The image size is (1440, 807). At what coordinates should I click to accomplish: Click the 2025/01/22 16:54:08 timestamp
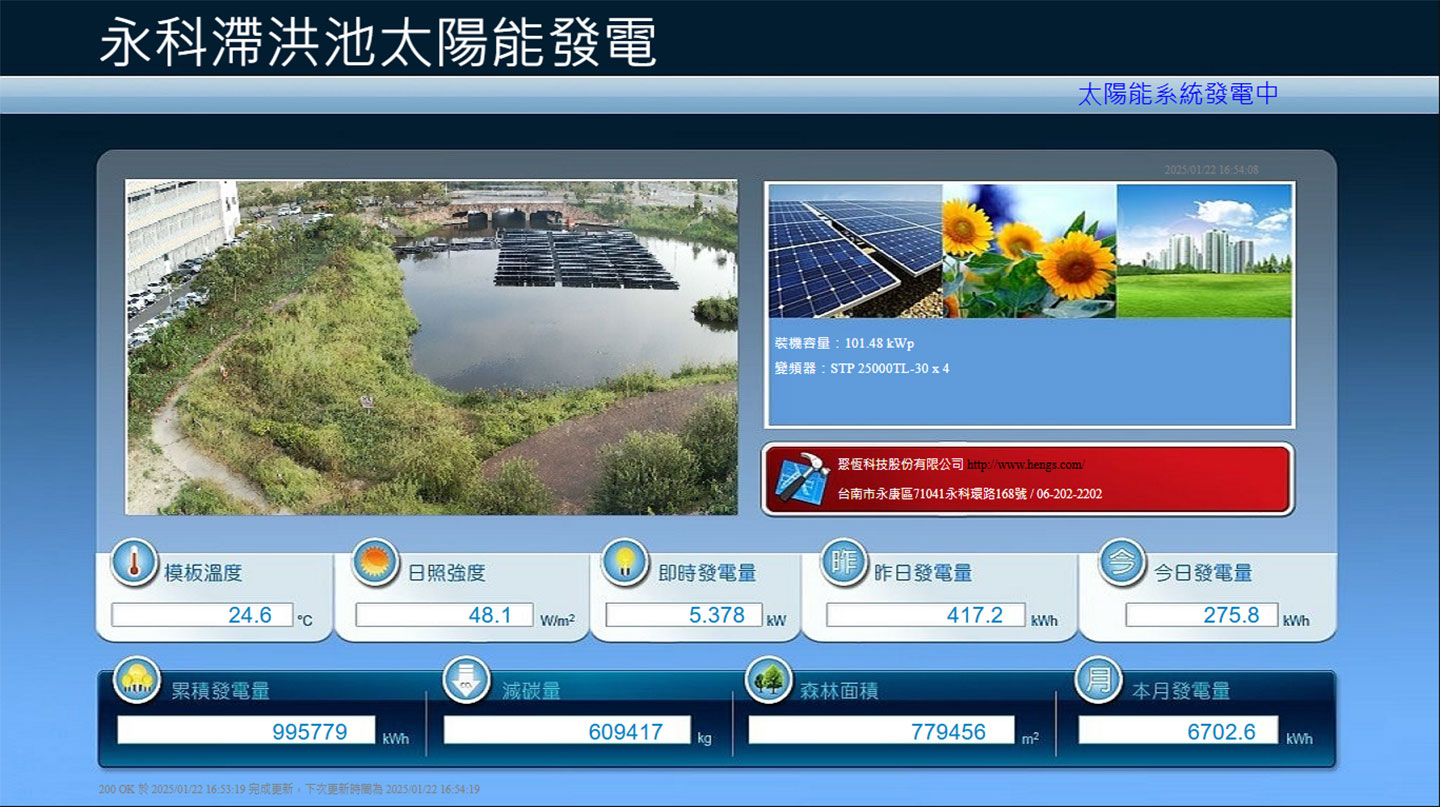tap(1211, 170)
